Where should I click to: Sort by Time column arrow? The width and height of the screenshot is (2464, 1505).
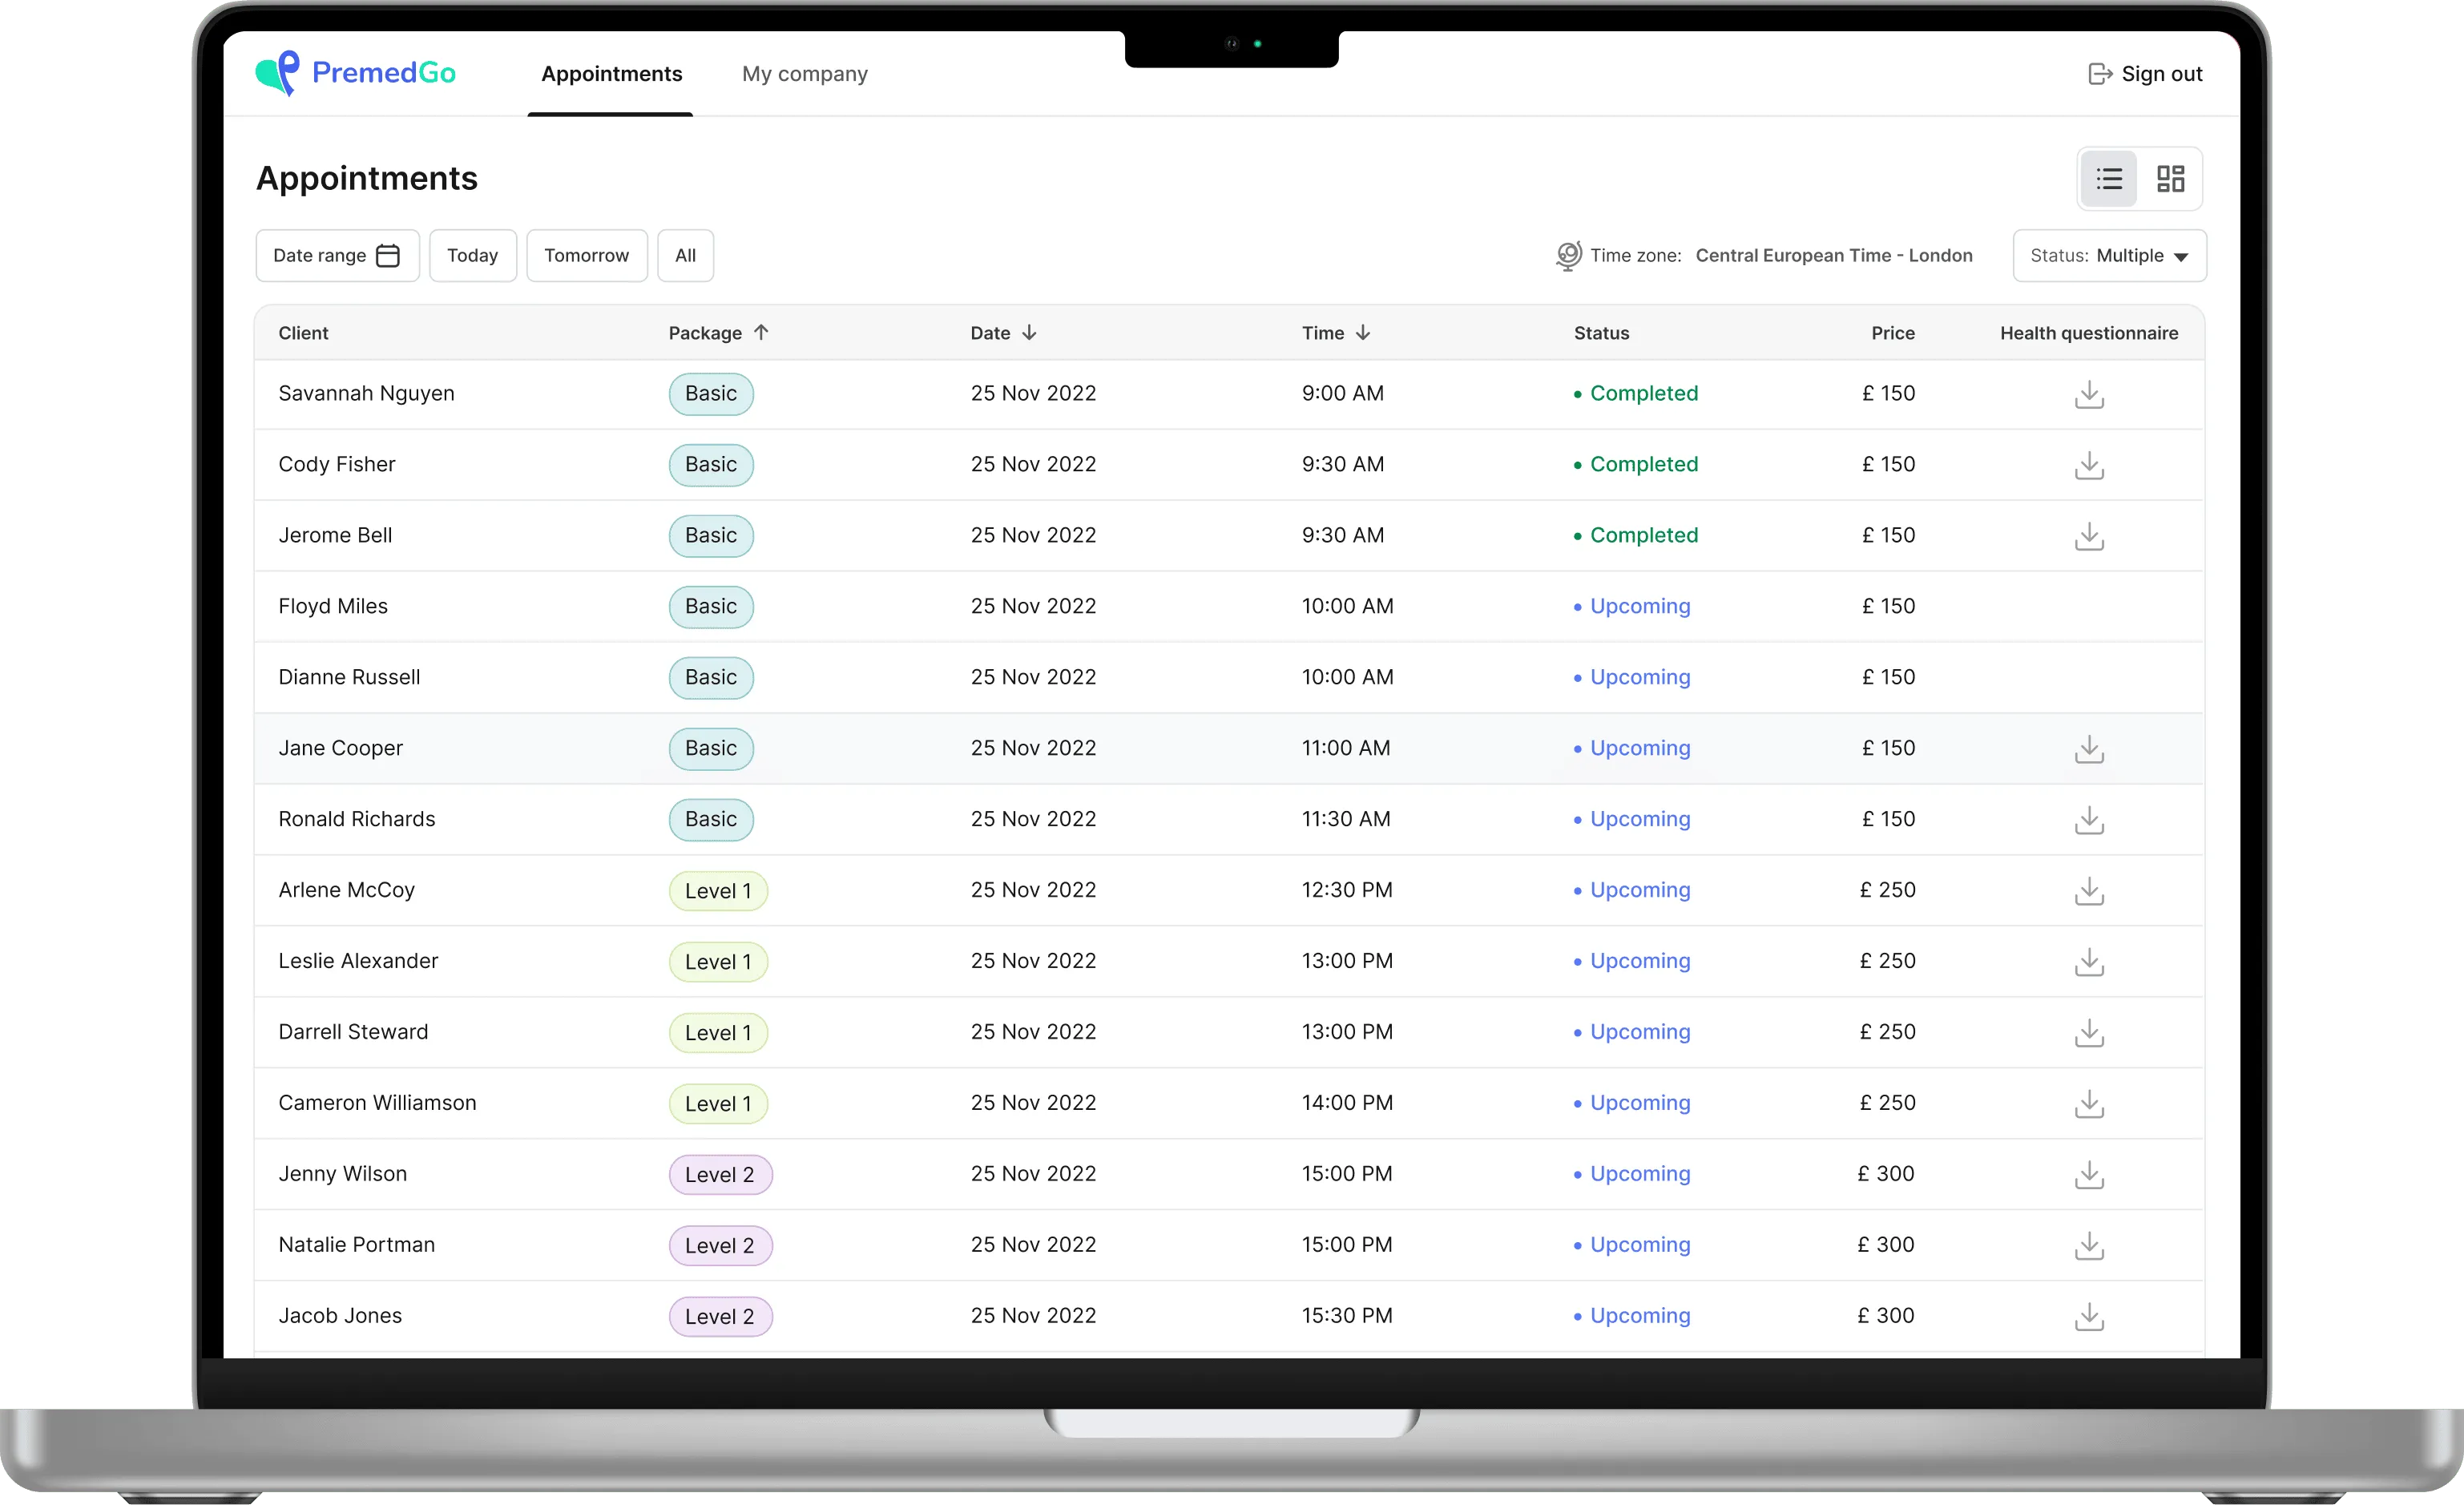pos(1363,332)
